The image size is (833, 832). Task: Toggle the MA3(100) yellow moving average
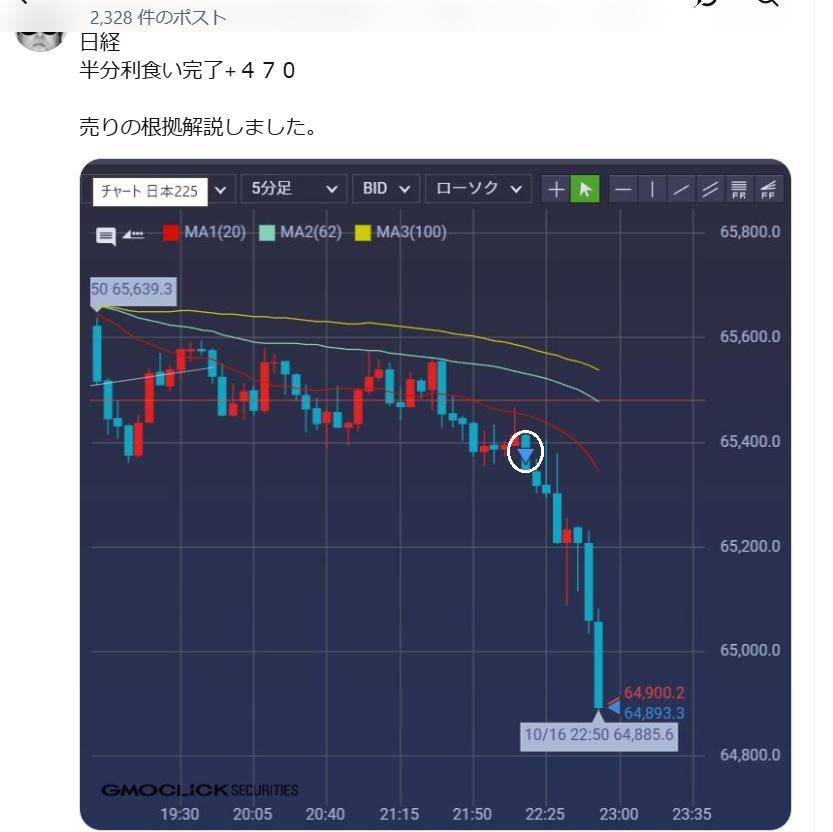tap(401, 233)
